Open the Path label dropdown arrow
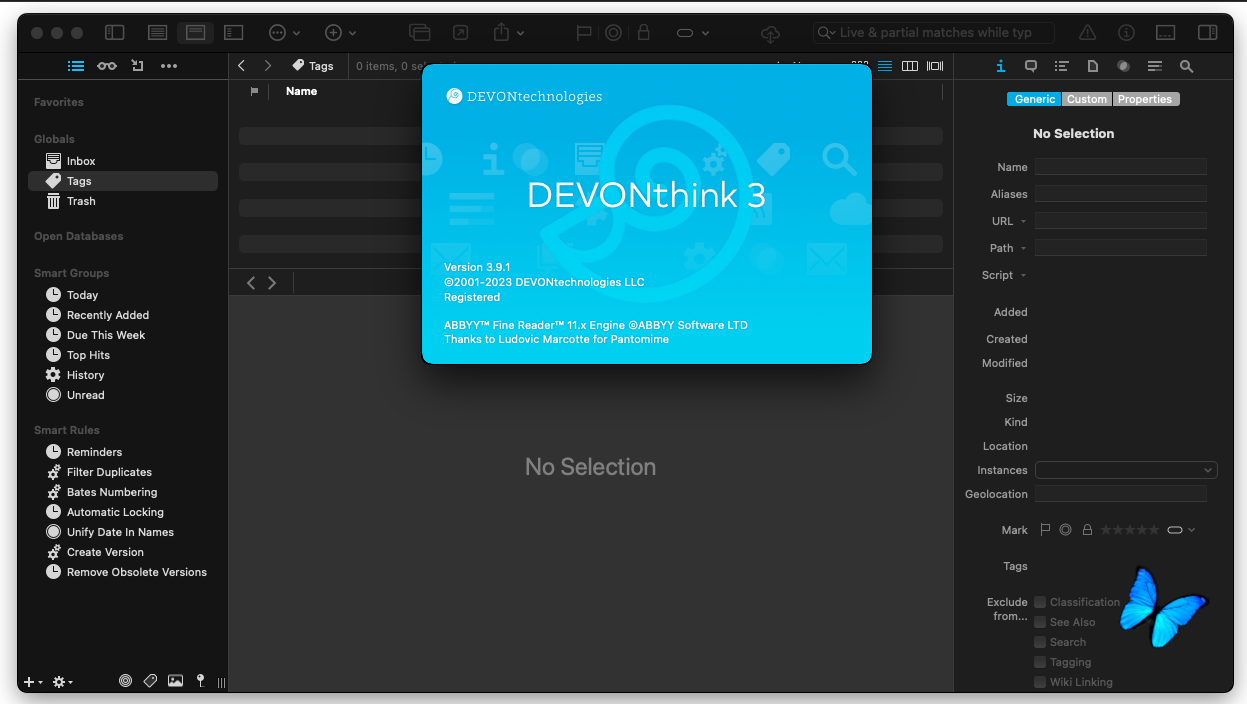 [x=1023, y=248]
